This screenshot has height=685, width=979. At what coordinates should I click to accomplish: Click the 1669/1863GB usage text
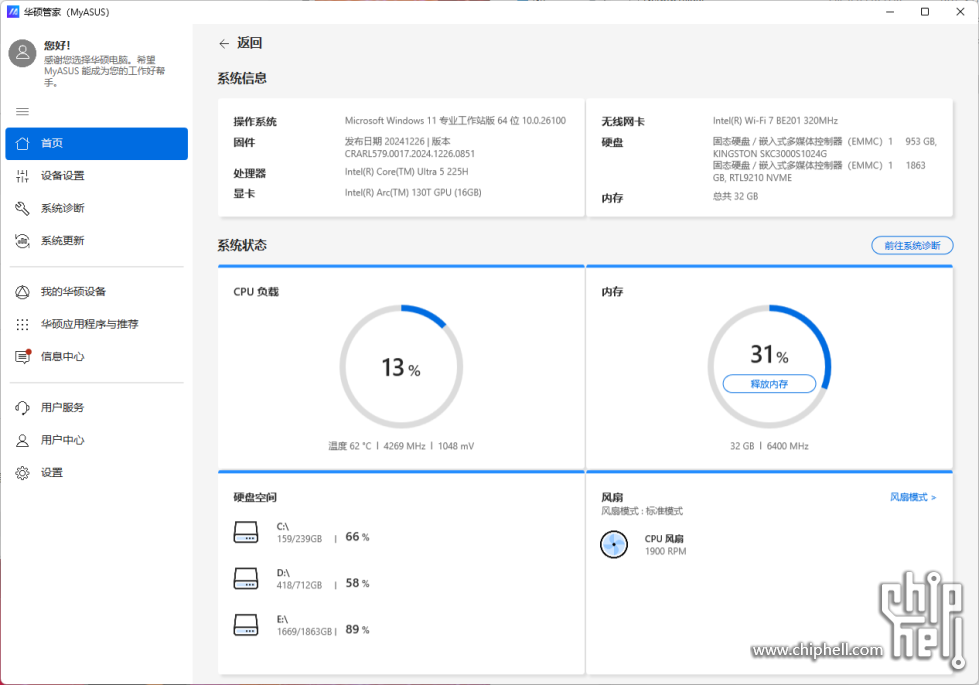305,631
